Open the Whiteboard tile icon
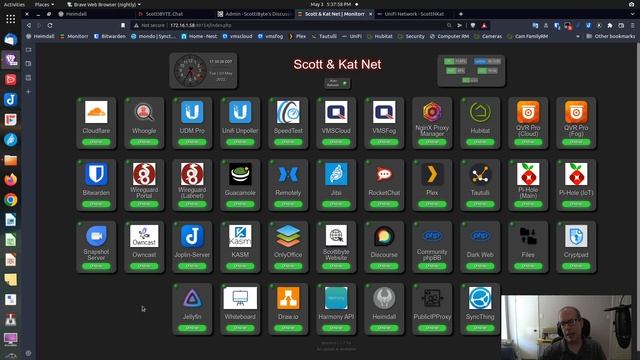Screen dimensions: 640x360 [x=240, y=298]
